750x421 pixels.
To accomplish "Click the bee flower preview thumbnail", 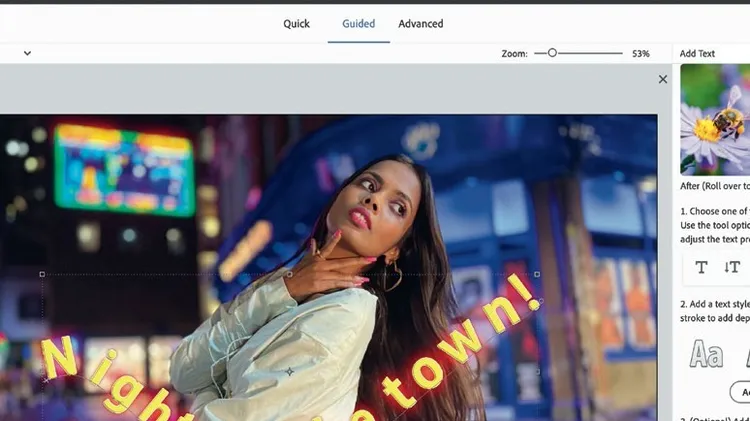I will coord(715,120).
